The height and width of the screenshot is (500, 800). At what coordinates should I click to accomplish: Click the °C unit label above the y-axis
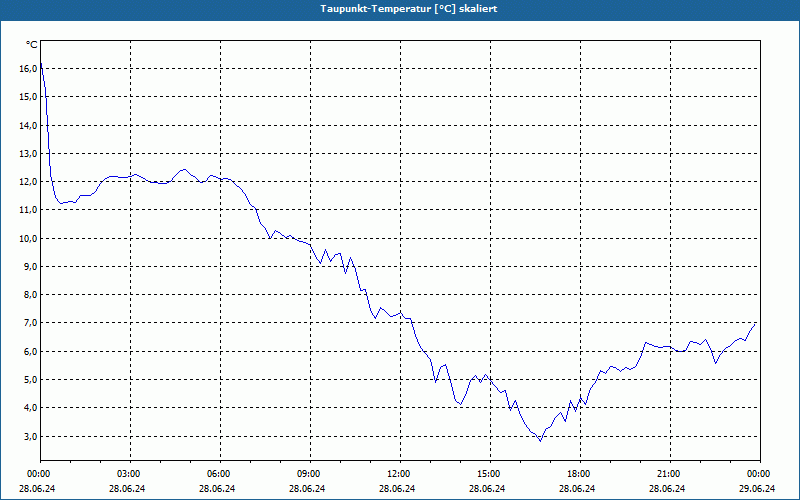point(31,45)
